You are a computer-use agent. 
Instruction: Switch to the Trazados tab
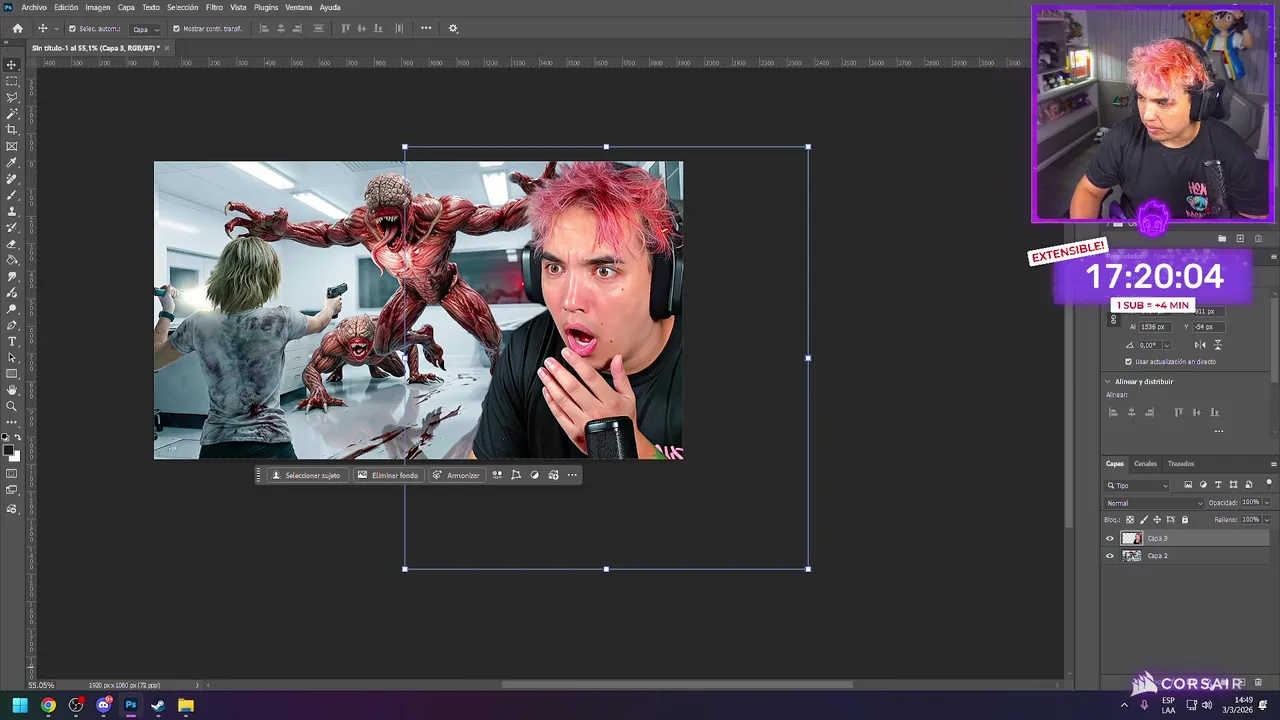pos(1181,464)
